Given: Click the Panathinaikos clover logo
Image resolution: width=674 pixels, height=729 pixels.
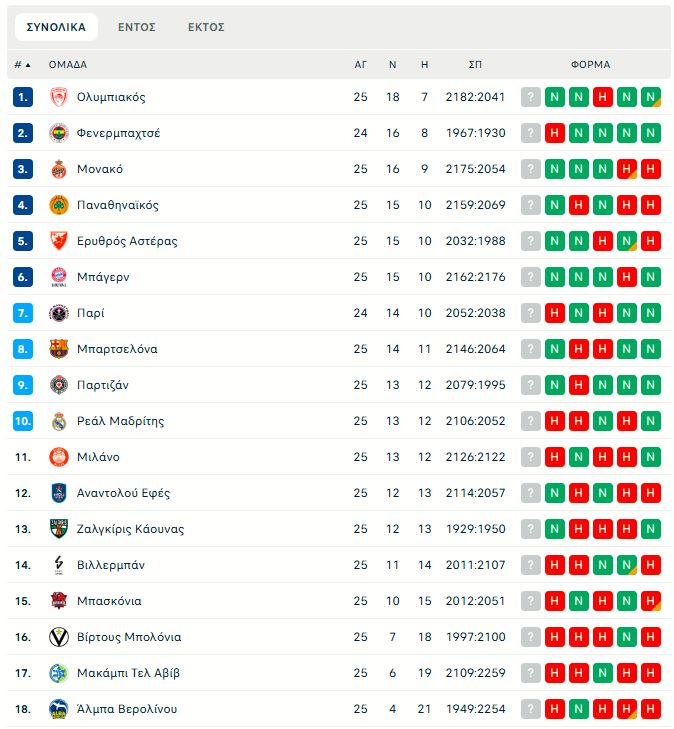Looking at the screenshot, I should coord(58,205).
